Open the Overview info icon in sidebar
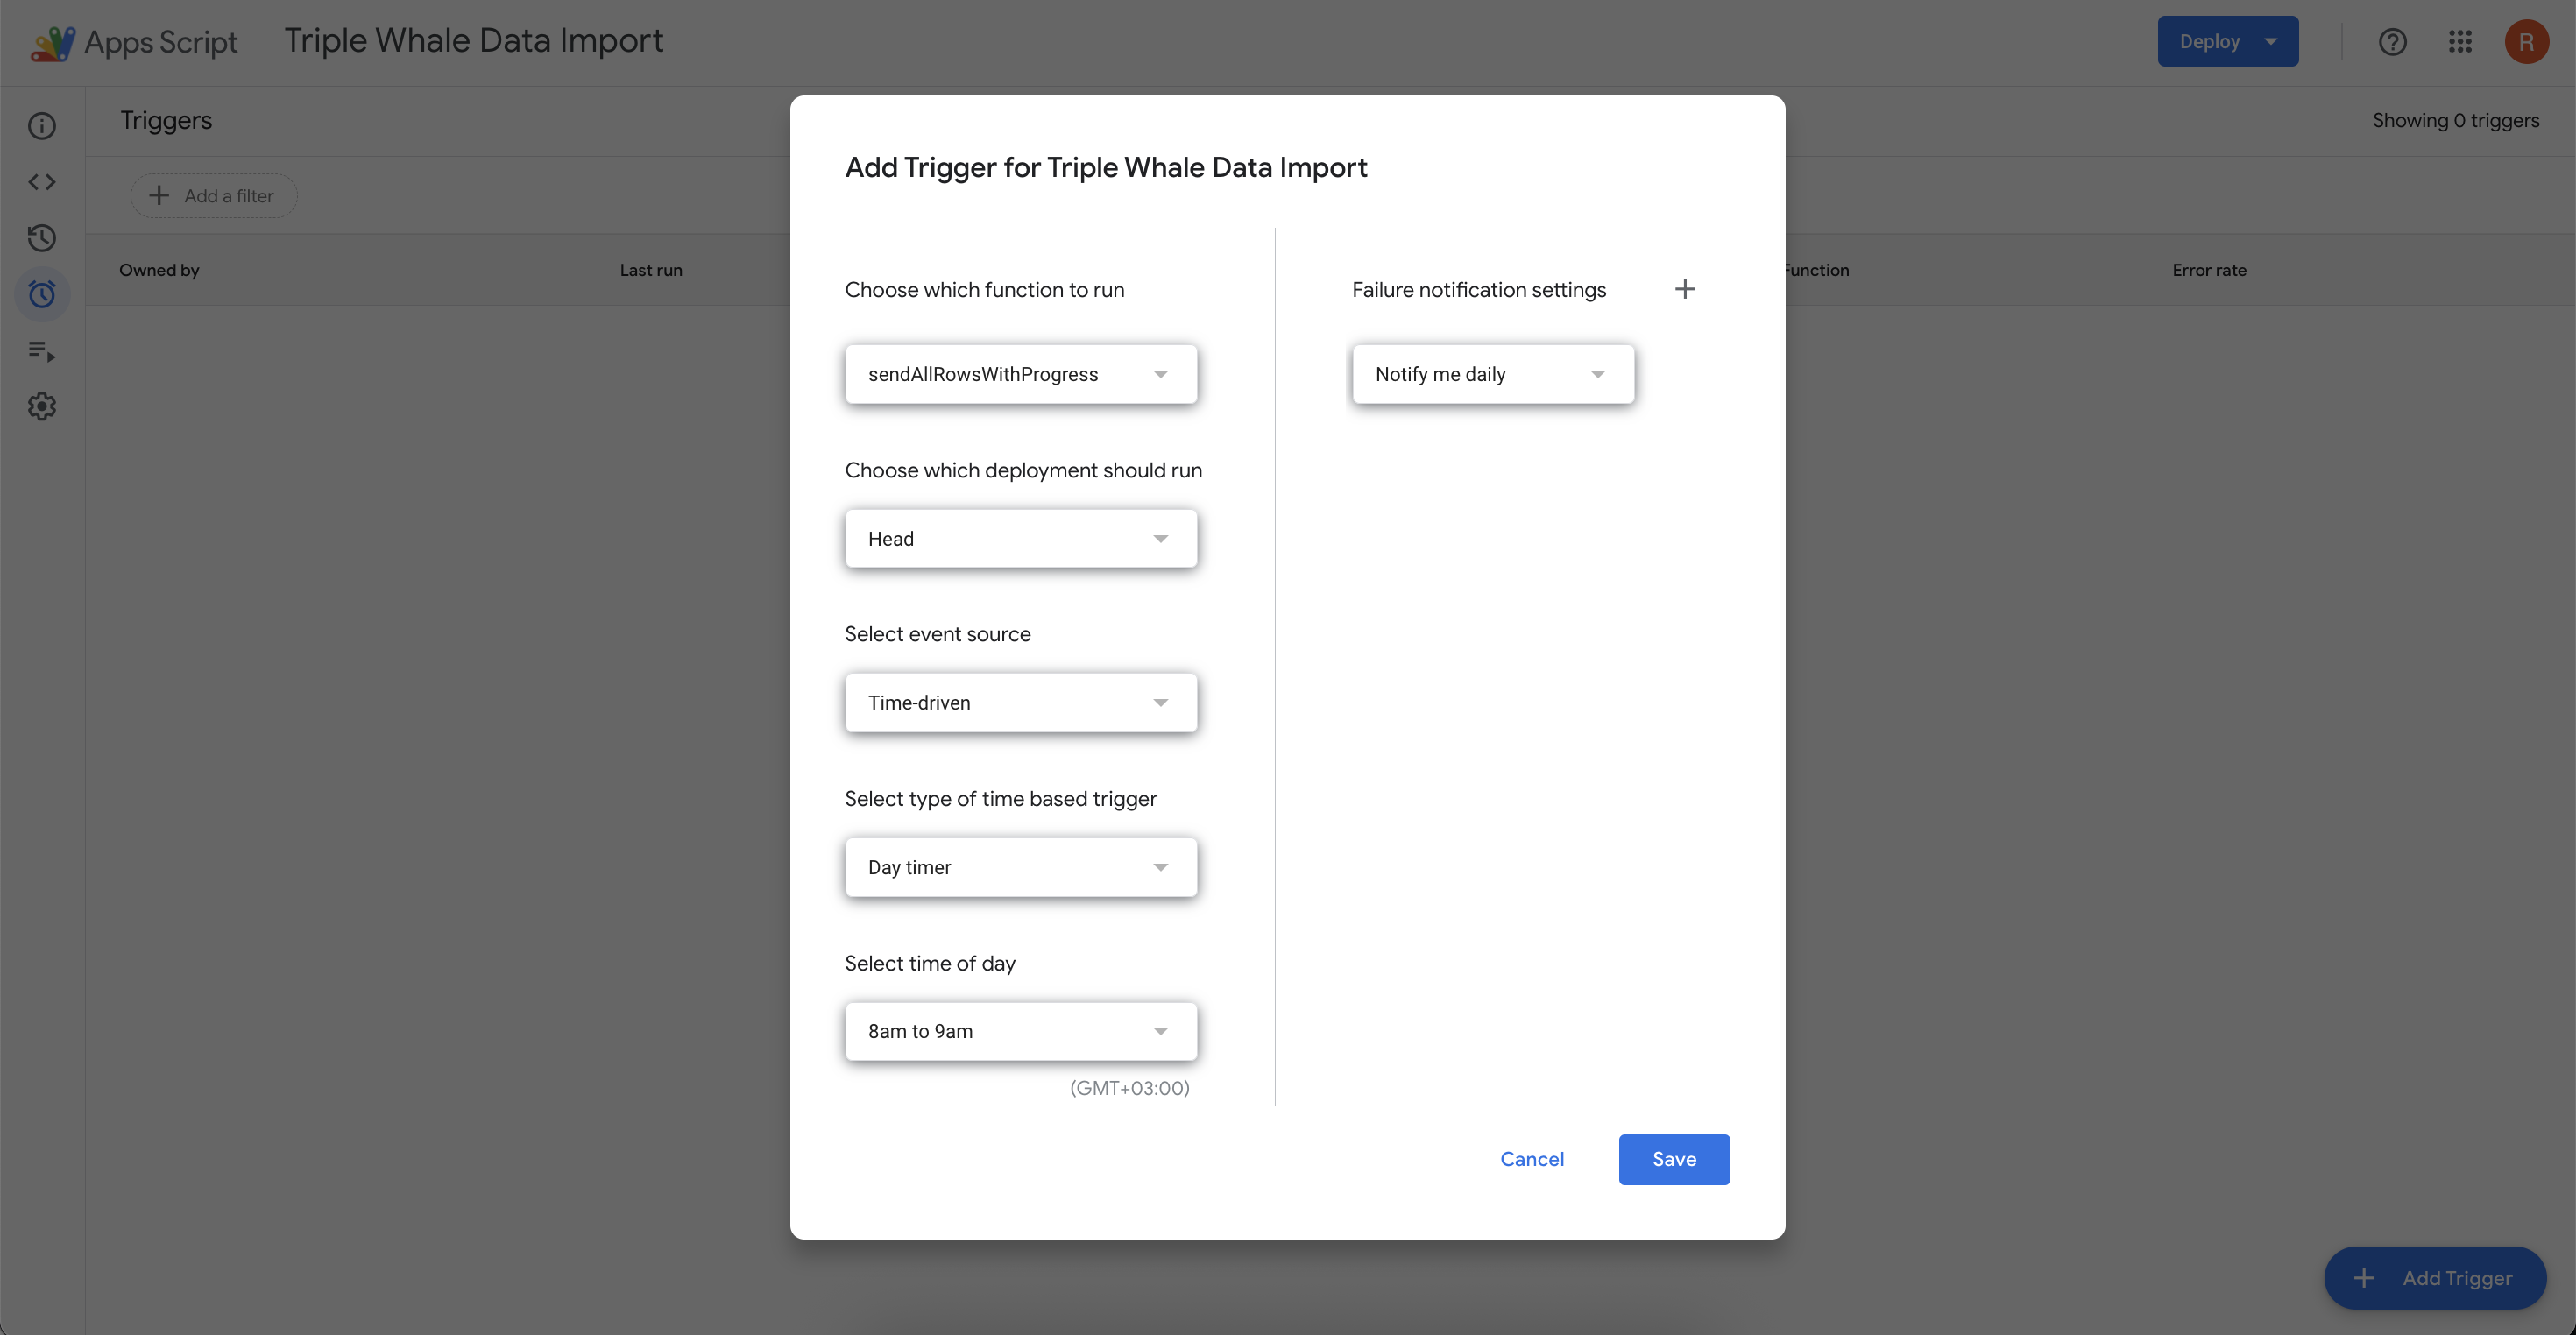Viewport: 2576px width, 1335px height. coord(42,126)
